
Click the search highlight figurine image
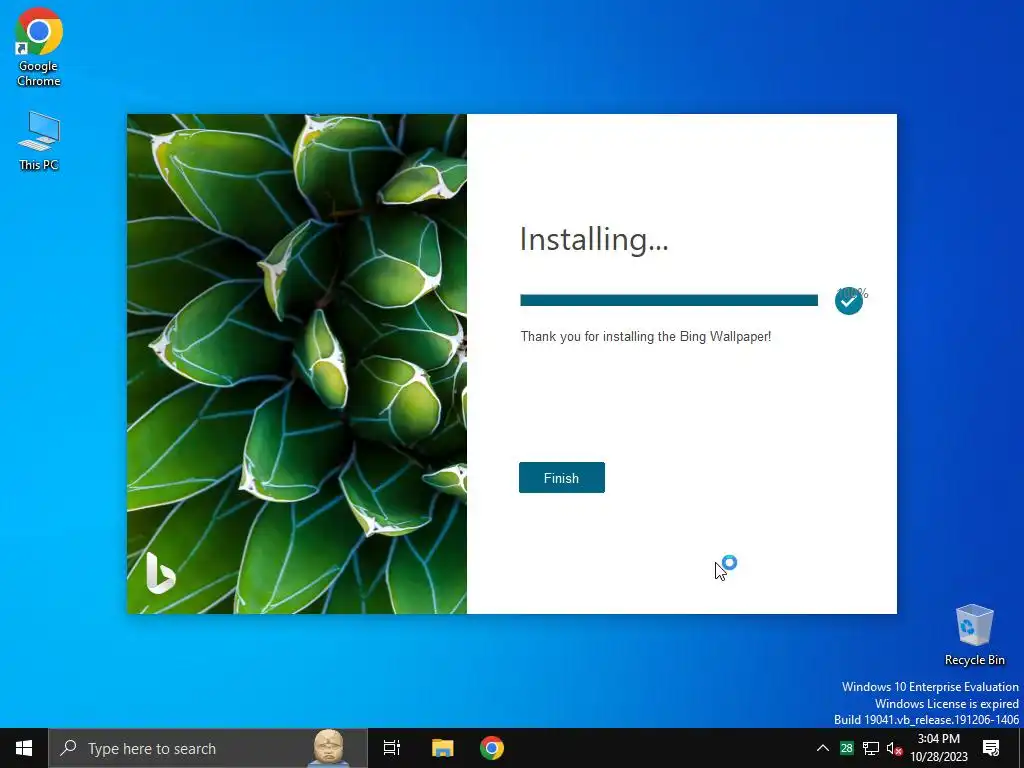click(328, 748)
